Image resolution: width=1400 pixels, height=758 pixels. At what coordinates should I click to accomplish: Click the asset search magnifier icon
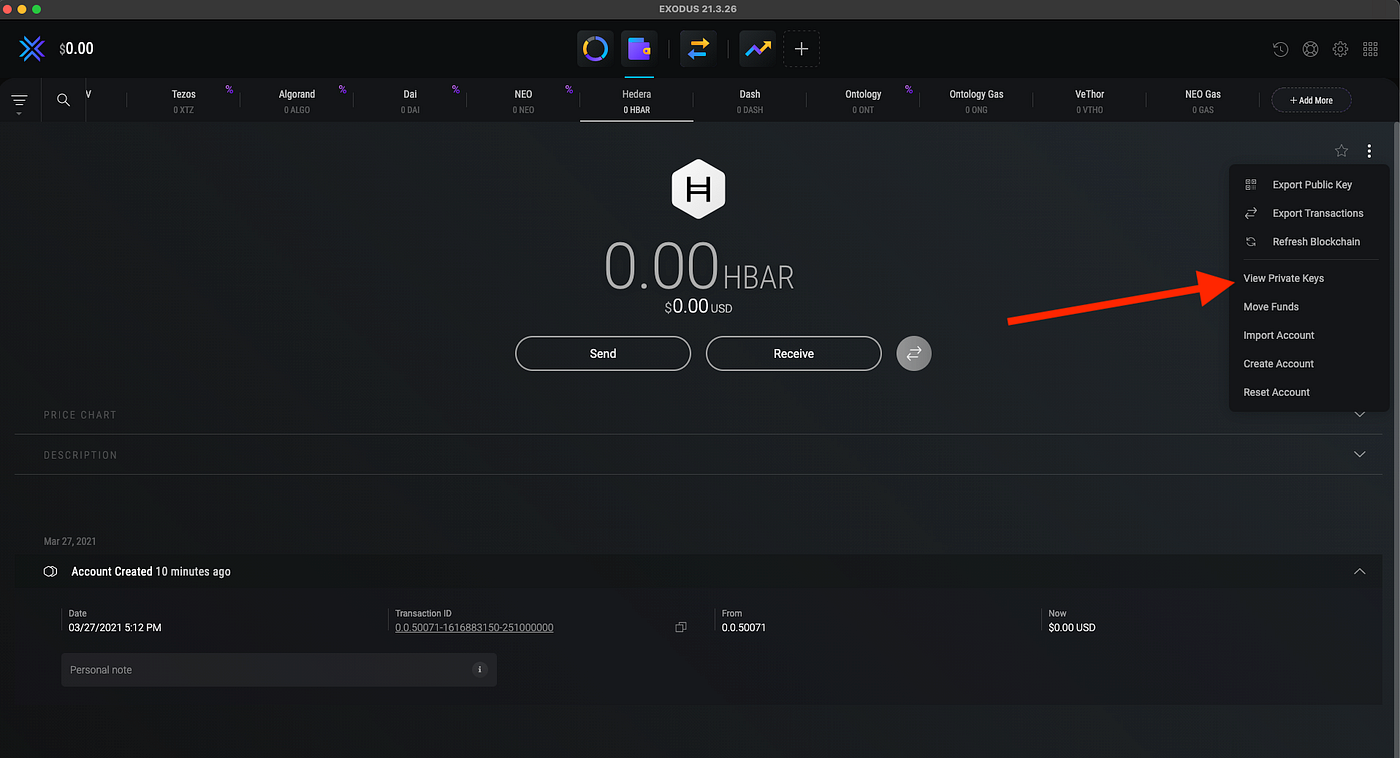click(x=63, y=100)
